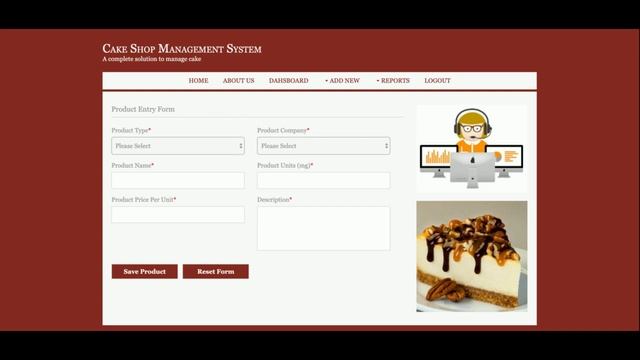
Task: Focus the Product Name field
Action: 178,180
